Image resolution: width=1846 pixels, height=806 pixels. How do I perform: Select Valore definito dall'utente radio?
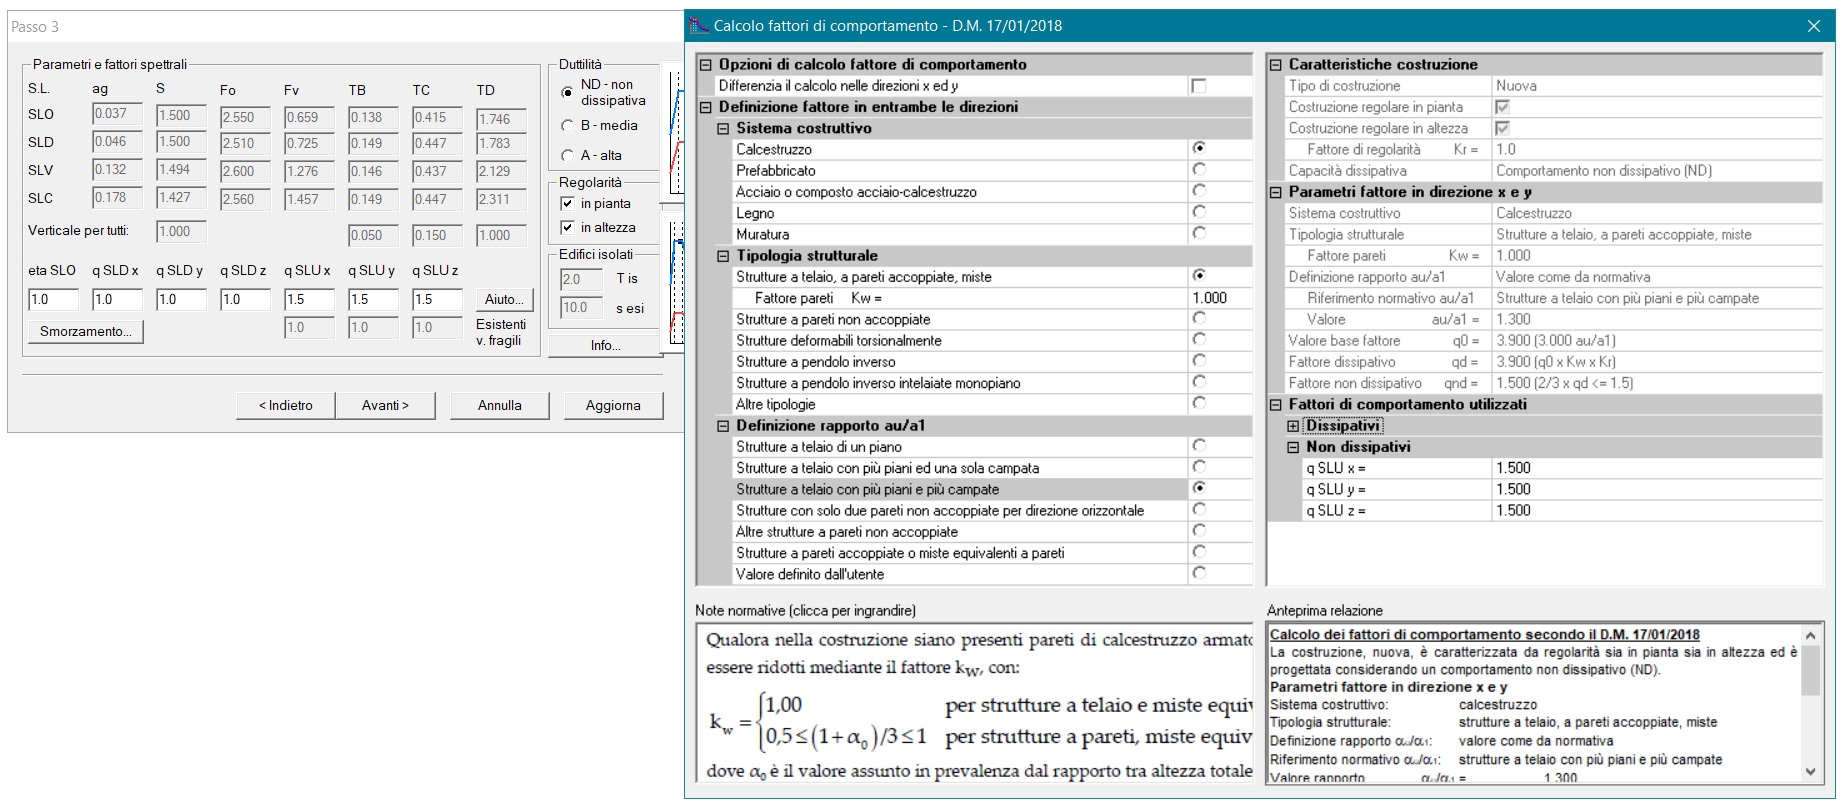click(x=1199, y=573)
